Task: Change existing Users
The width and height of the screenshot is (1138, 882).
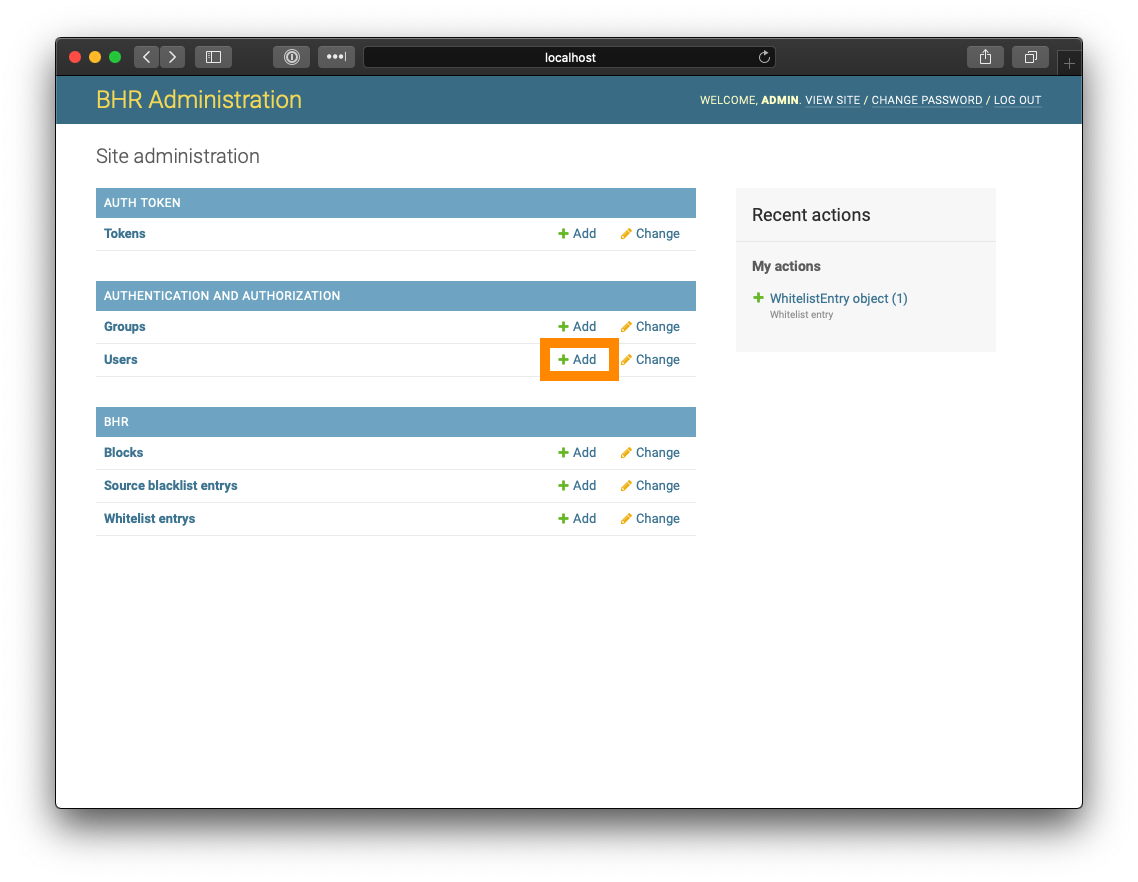Action: pos(650,359)
